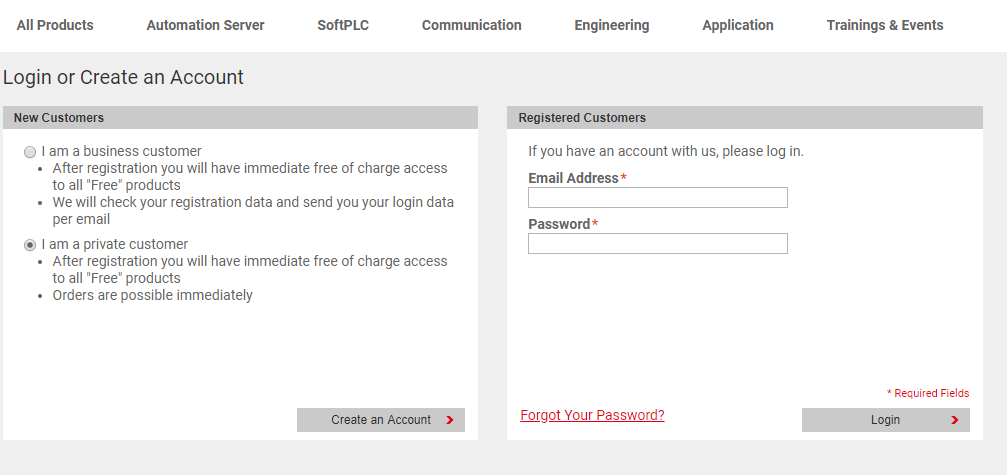The height and width of the screenshot is (475, 1007).
Task: Click the Password field label
Action: coord(559,224)
